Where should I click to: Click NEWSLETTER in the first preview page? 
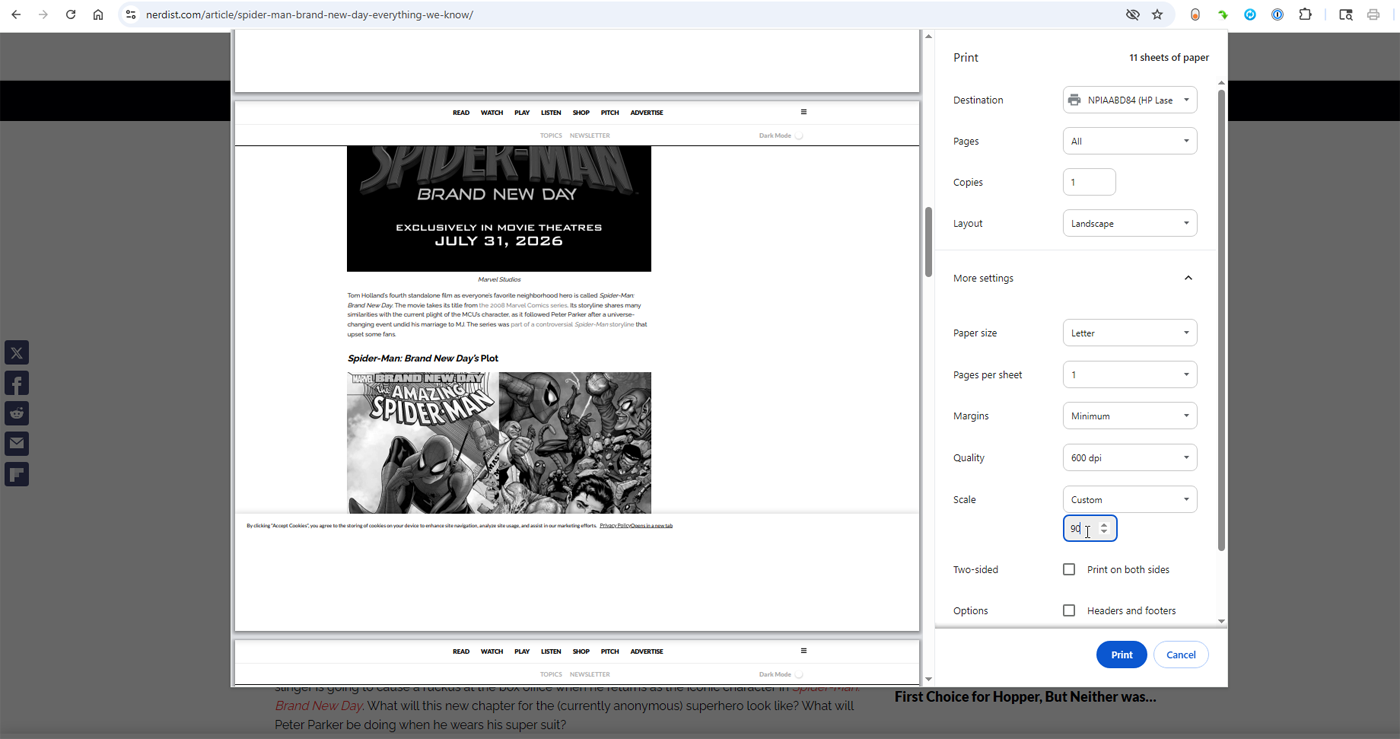(x=590, y=135)
